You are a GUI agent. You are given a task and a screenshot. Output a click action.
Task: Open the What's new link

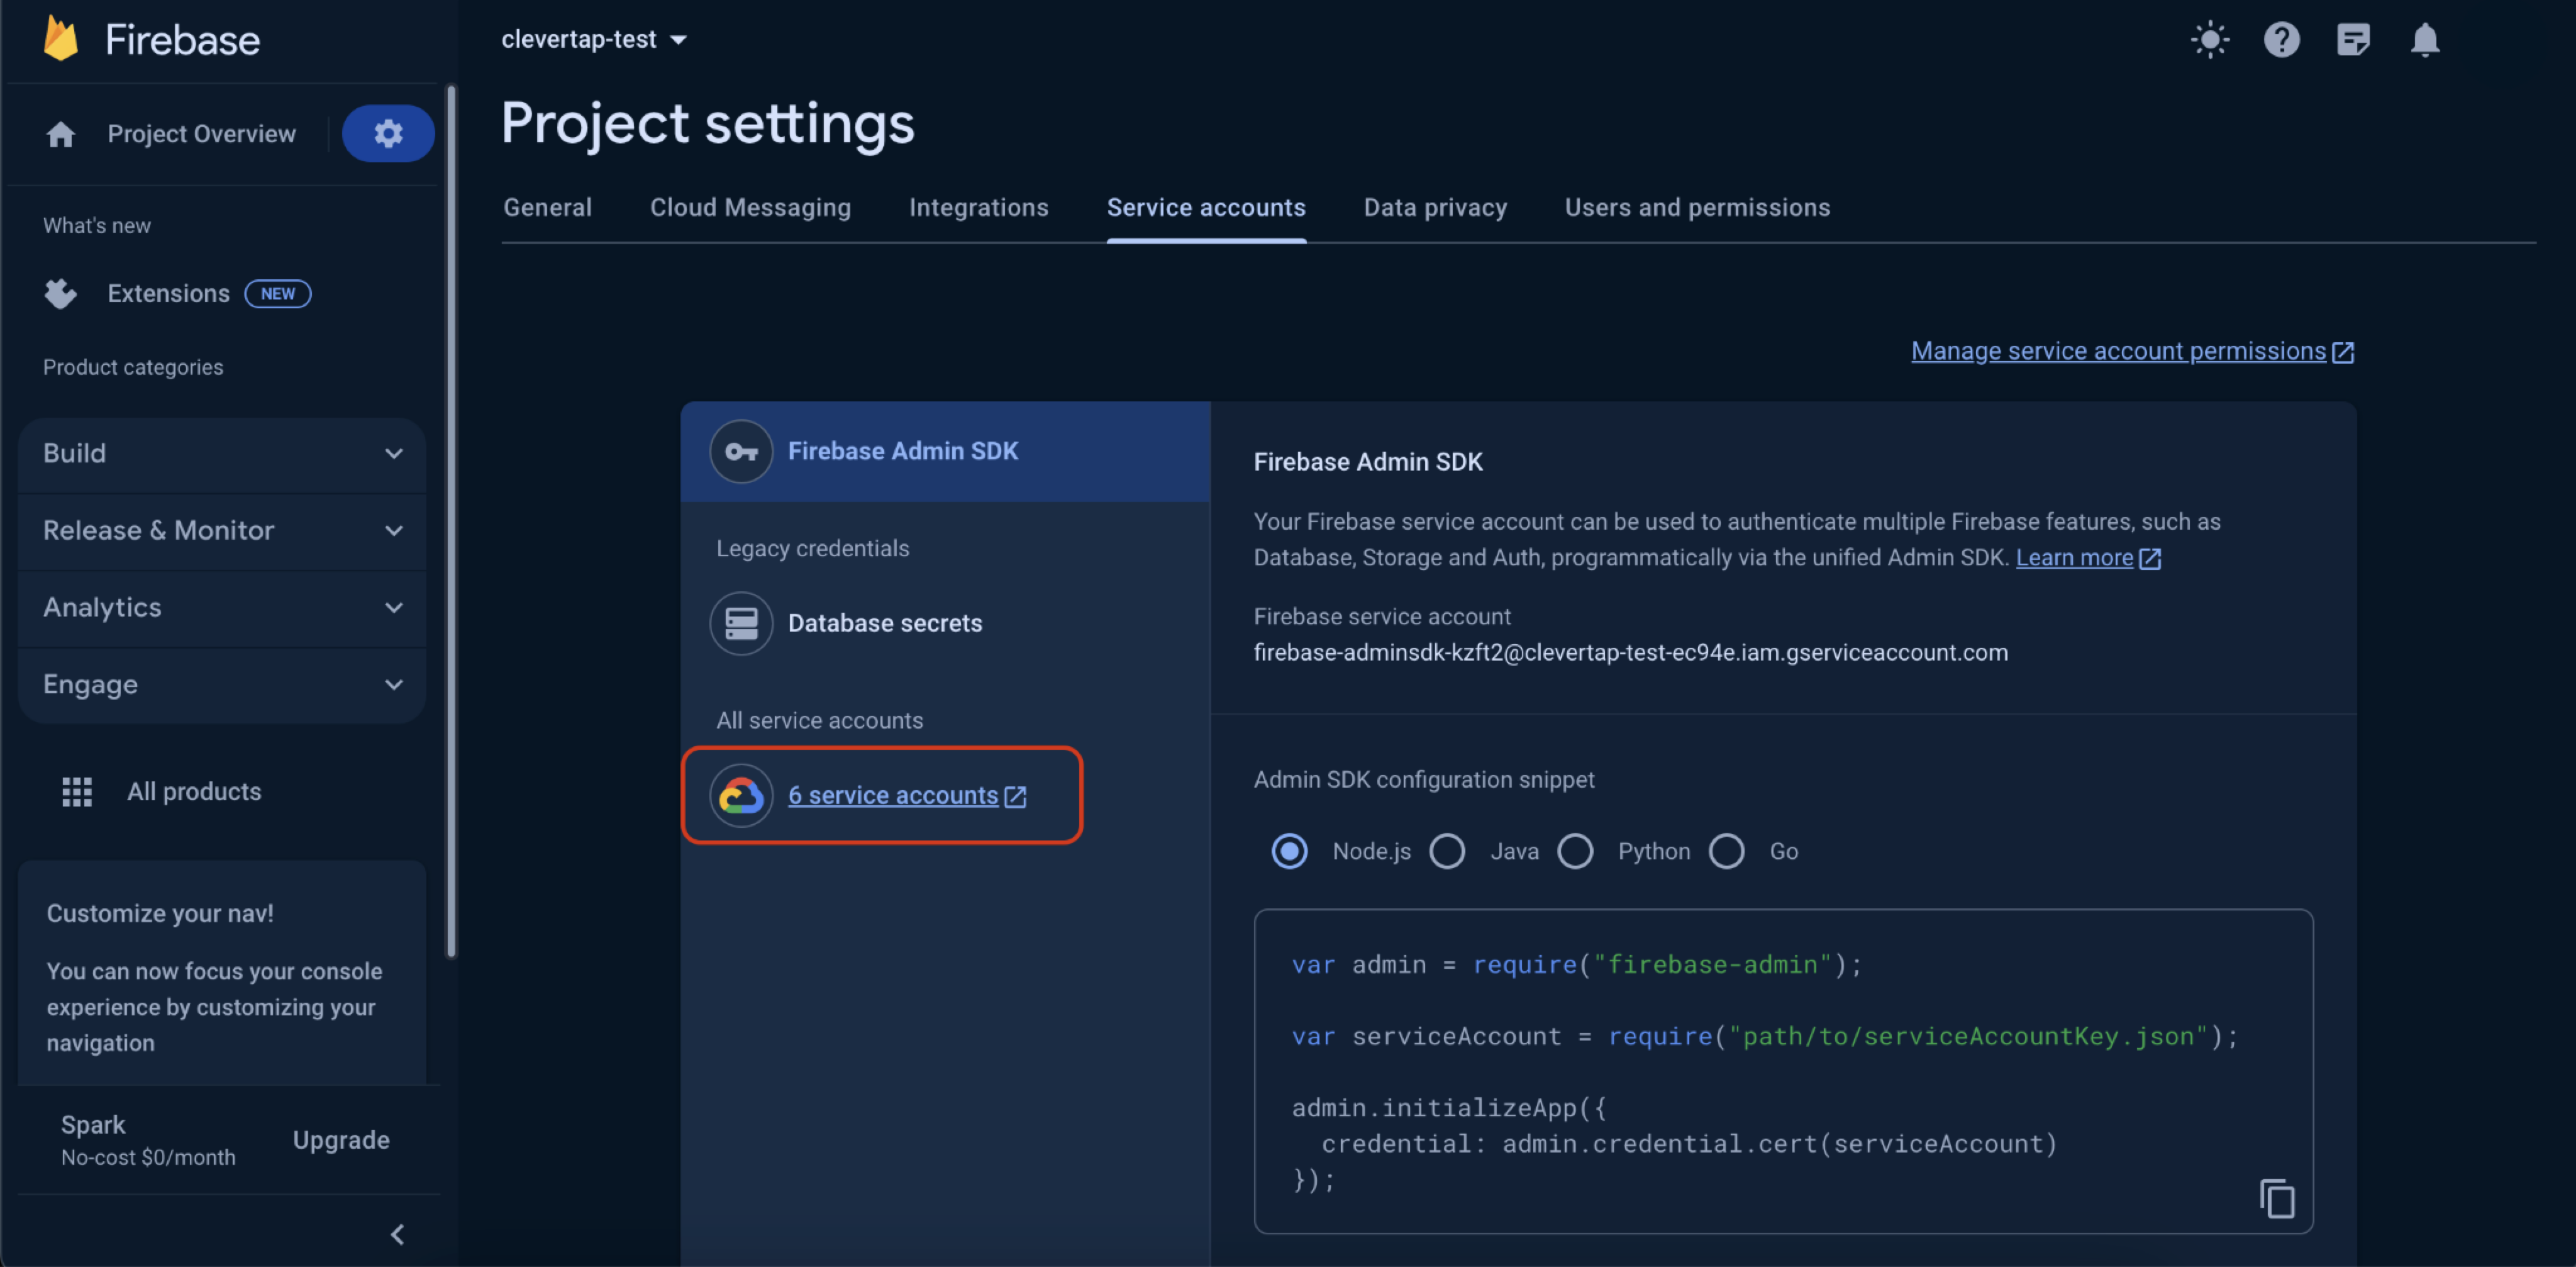tap(97, 225)
